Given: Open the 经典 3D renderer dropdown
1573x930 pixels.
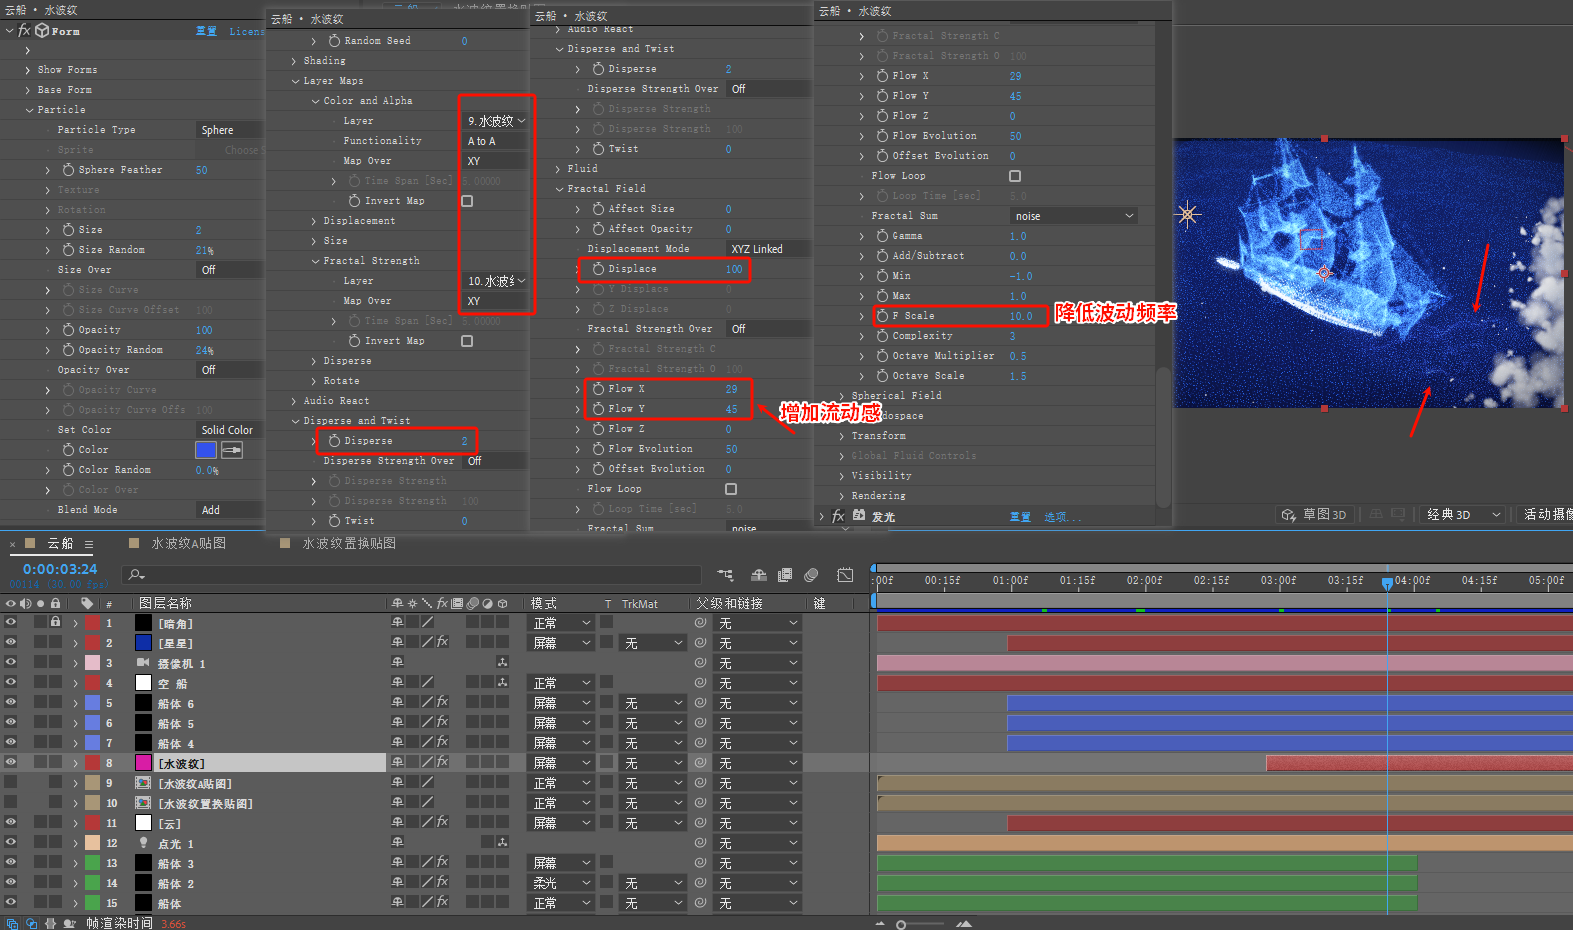Looking at the screenshot, I should (1462, 515).
